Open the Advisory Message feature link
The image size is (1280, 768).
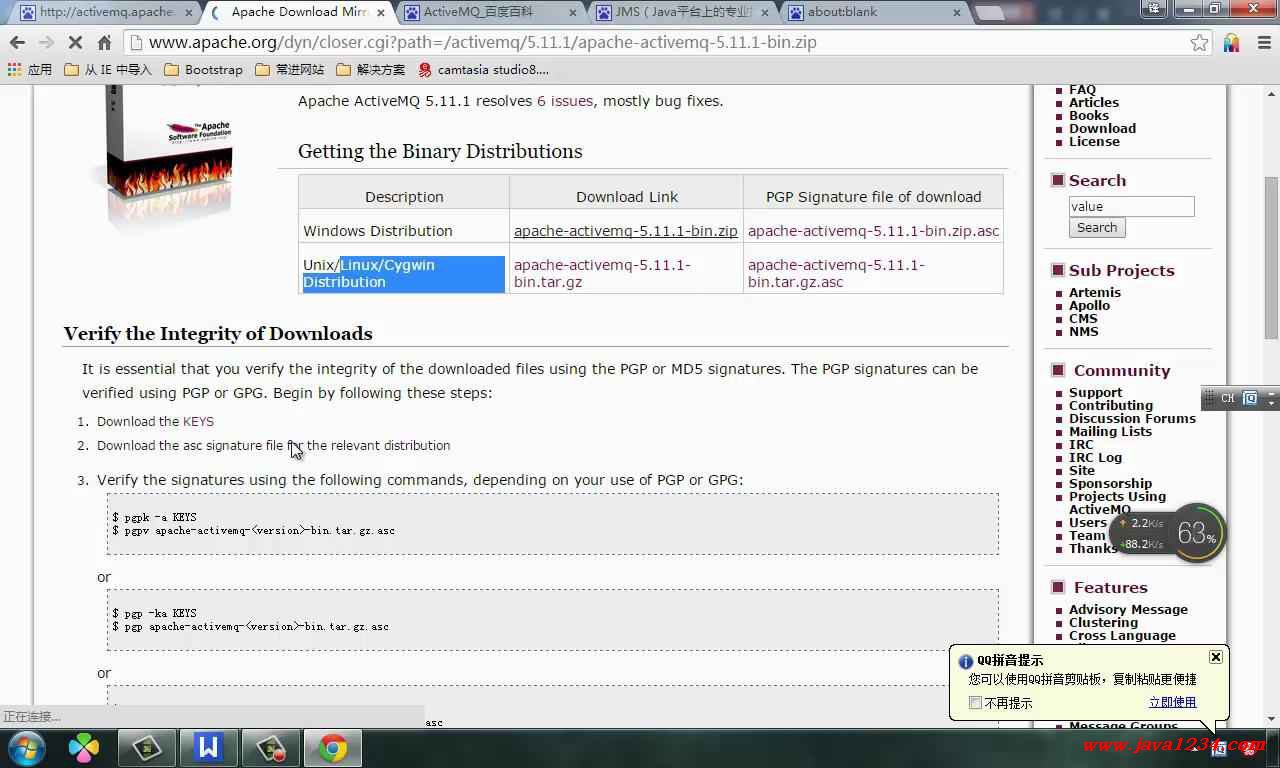[x=1128, y=610]
